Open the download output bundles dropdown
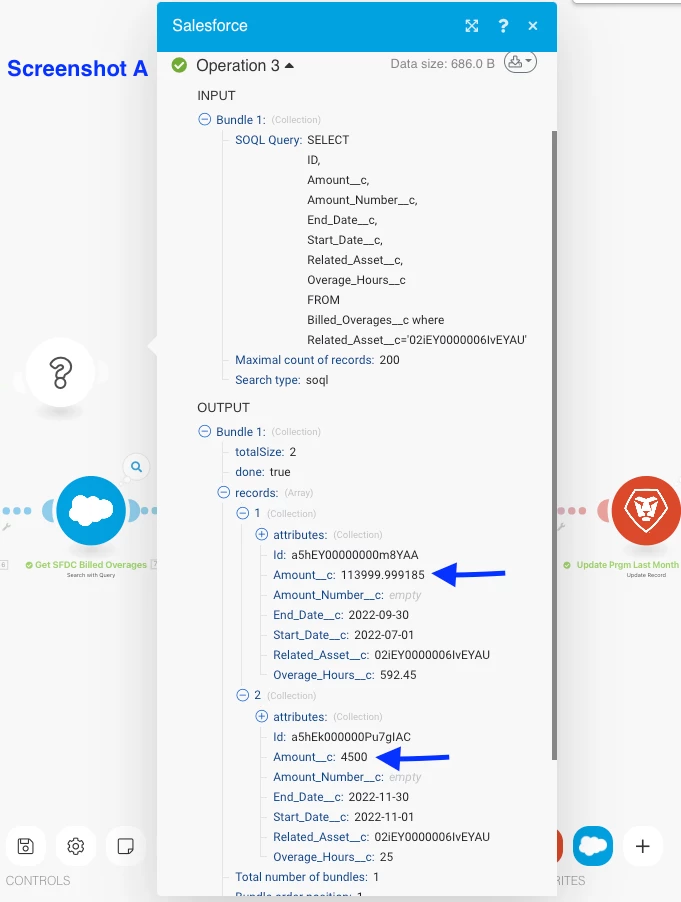 tap(520, 62)
